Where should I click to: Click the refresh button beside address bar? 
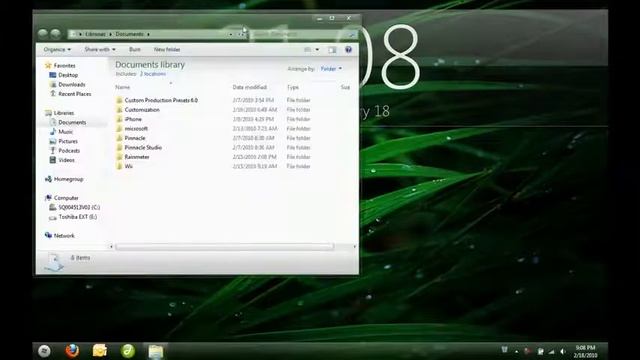[x=242, y=34]
